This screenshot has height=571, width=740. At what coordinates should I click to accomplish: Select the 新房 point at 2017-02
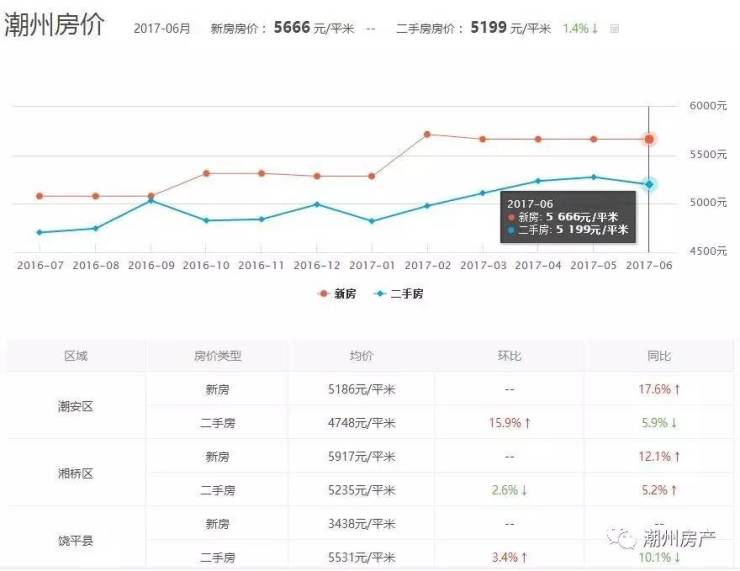pyautogui.click(x=427, y=134)
